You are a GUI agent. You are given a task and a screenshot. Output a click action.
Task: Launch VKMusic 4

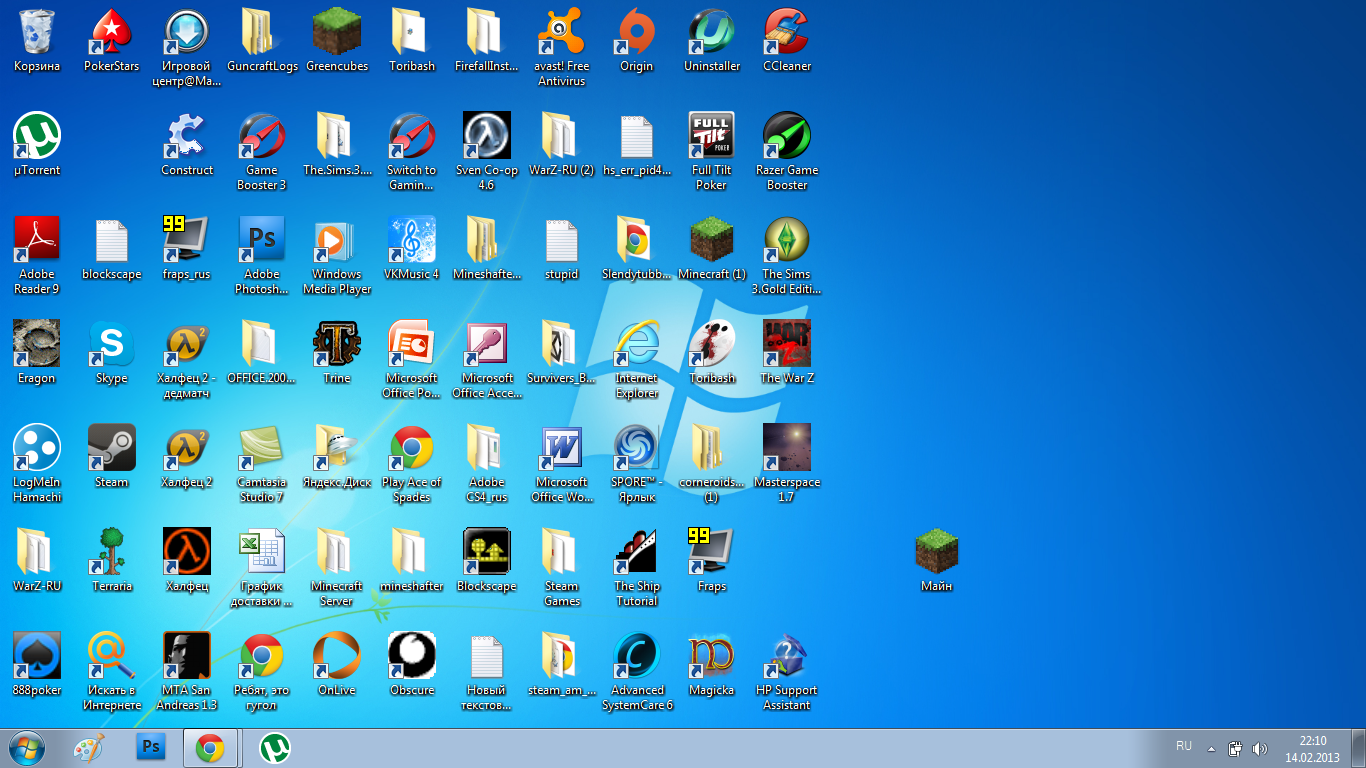[412, 240]
